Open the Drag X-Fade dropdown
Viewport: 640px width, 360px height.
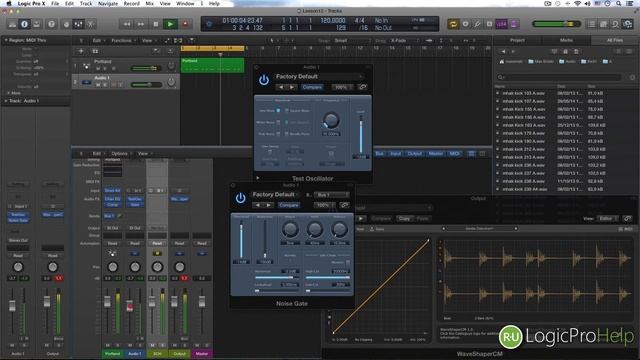404,40
